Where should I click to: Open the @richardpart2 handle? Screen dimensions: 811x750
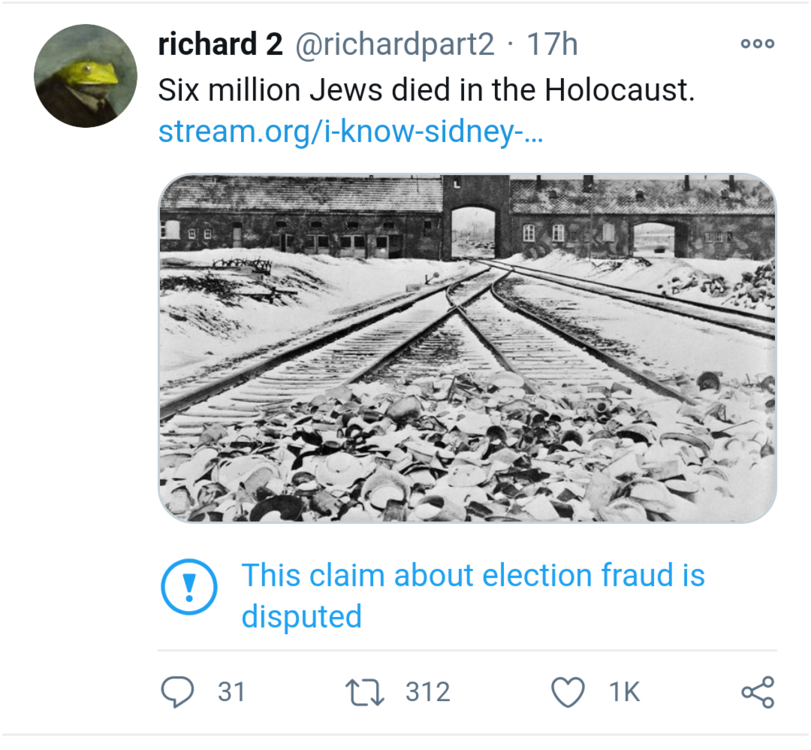[394, 44]
